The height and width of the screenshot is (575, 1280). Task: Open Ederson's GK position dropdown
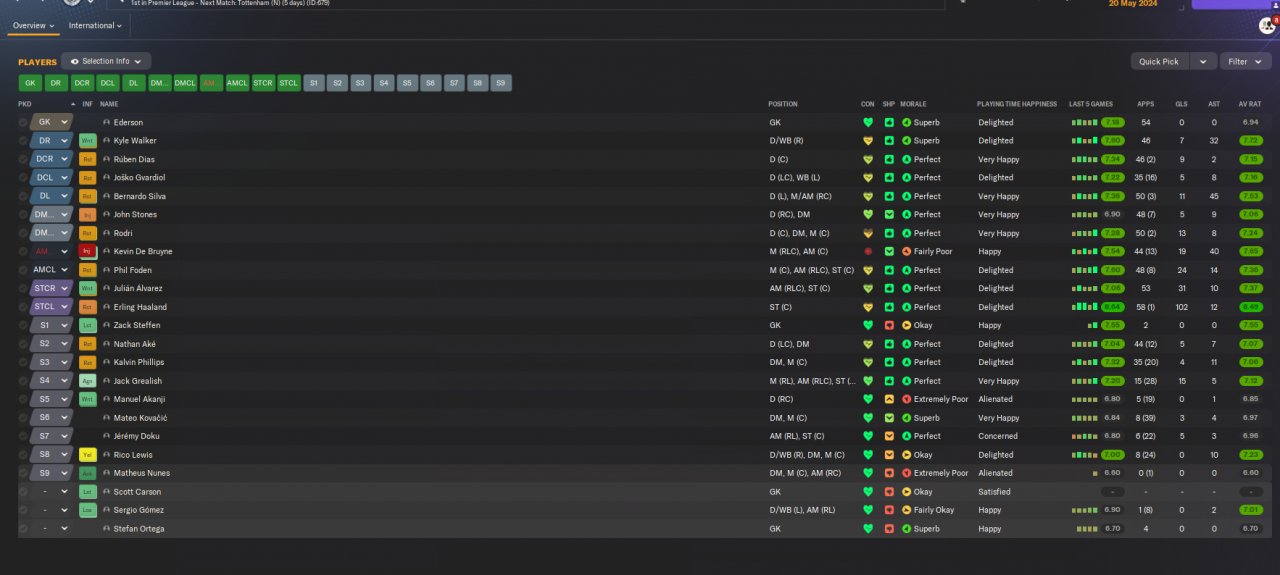tap(52, 122)
